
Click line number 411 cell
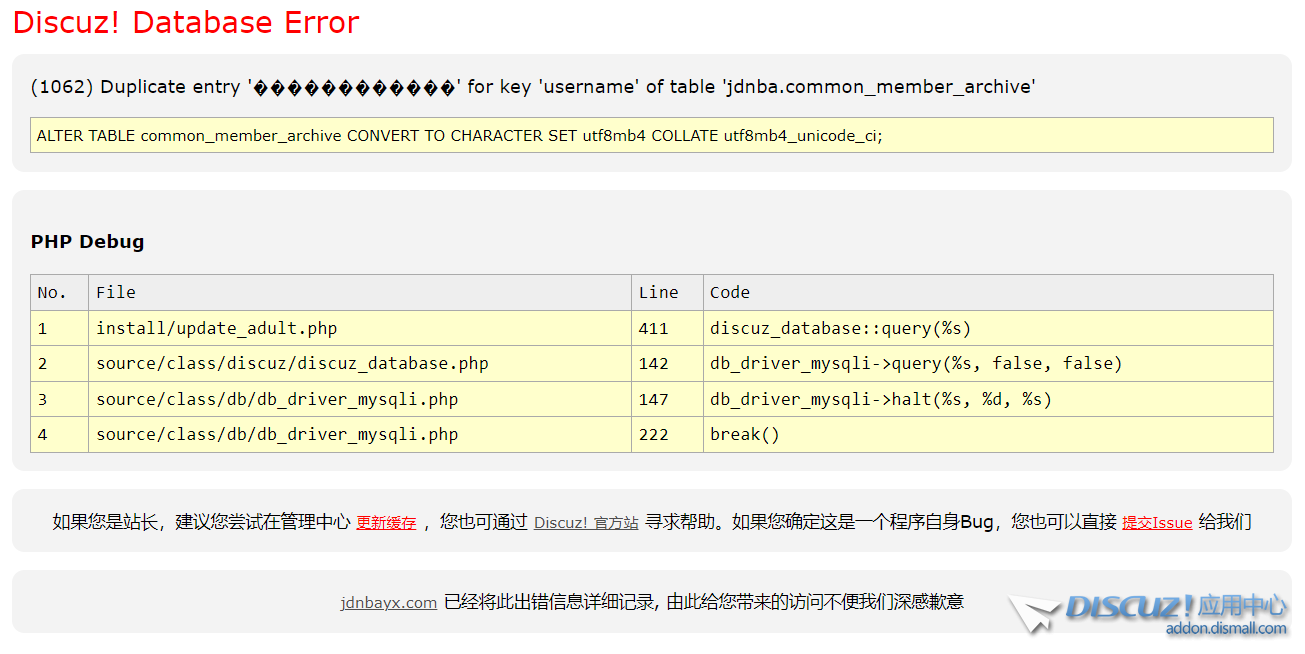653,328
